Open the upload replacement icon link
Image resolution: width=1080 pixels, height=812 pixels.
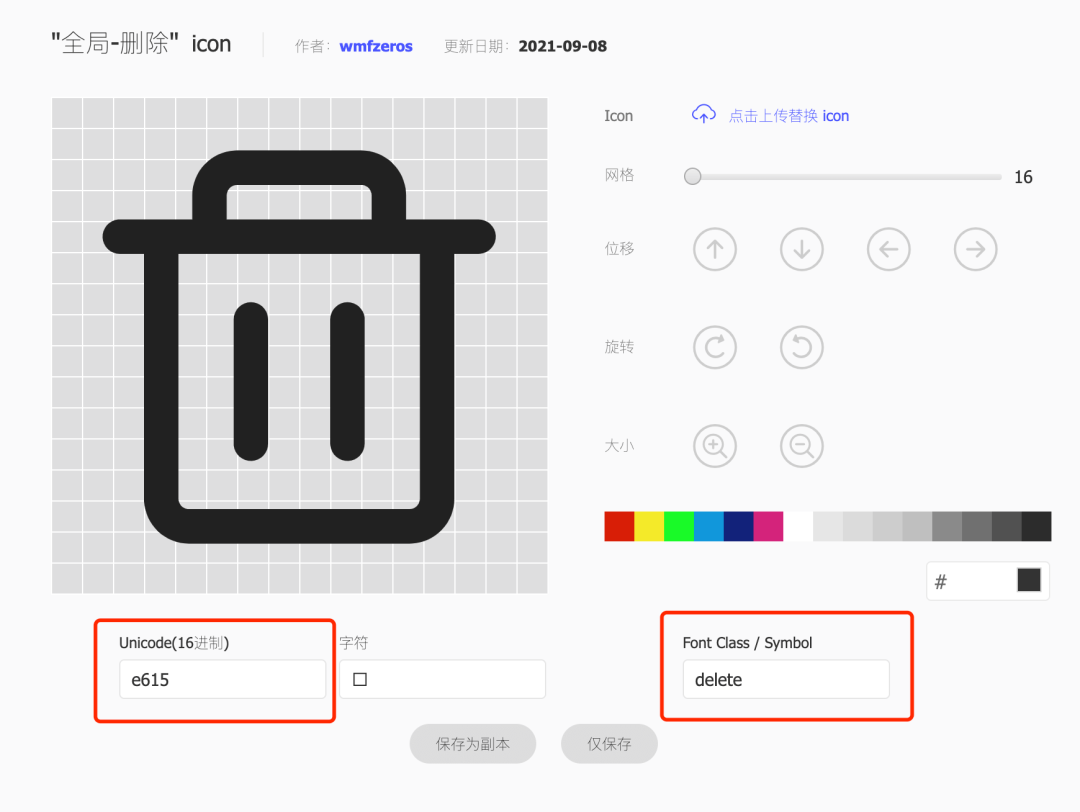789,116
